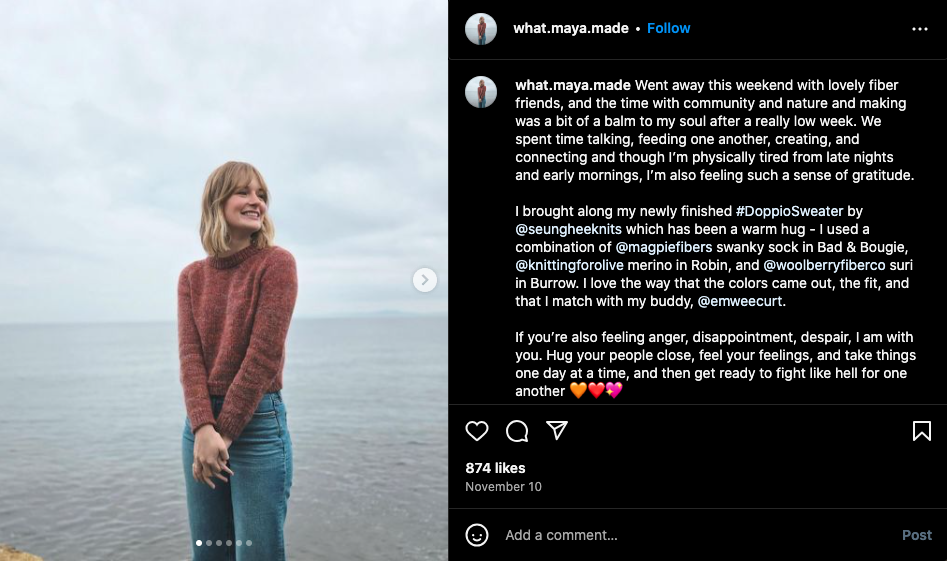Click avatar beside the caption text
The image size is (947, 561).
tap(481, 92)
